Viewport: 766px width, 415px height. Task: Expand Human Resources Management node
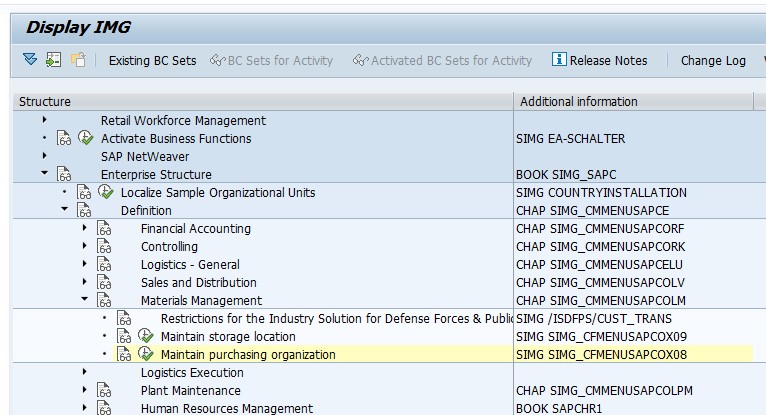[x=85, y=407]
